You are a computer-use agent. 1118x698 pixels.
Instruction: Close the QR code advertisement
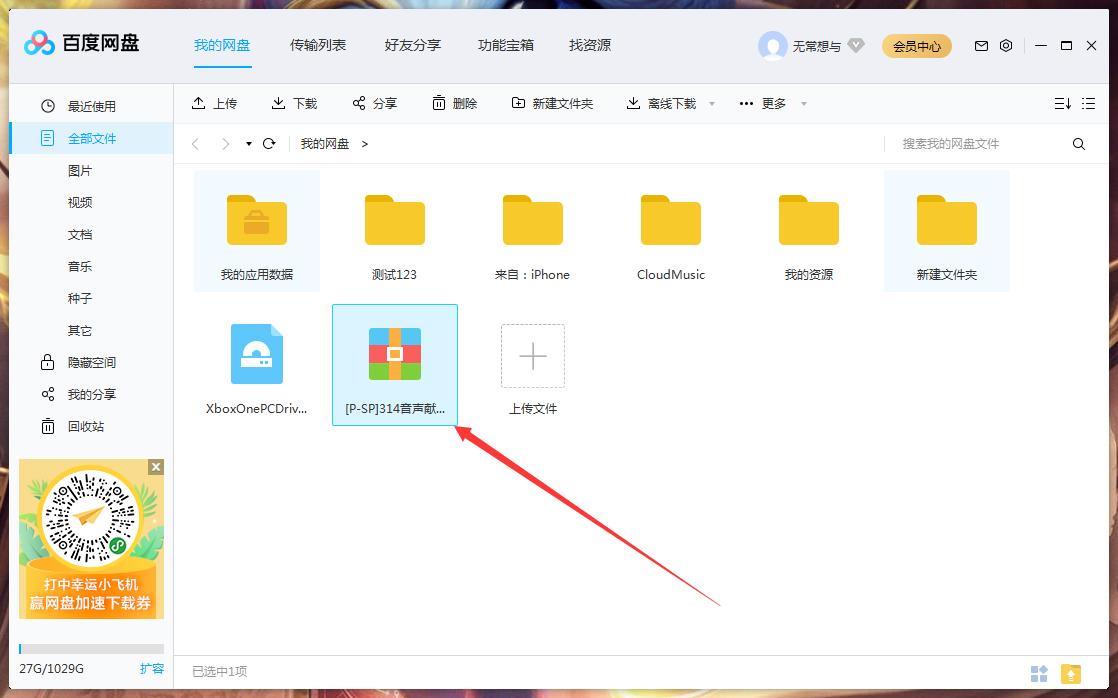coord(155,467)
